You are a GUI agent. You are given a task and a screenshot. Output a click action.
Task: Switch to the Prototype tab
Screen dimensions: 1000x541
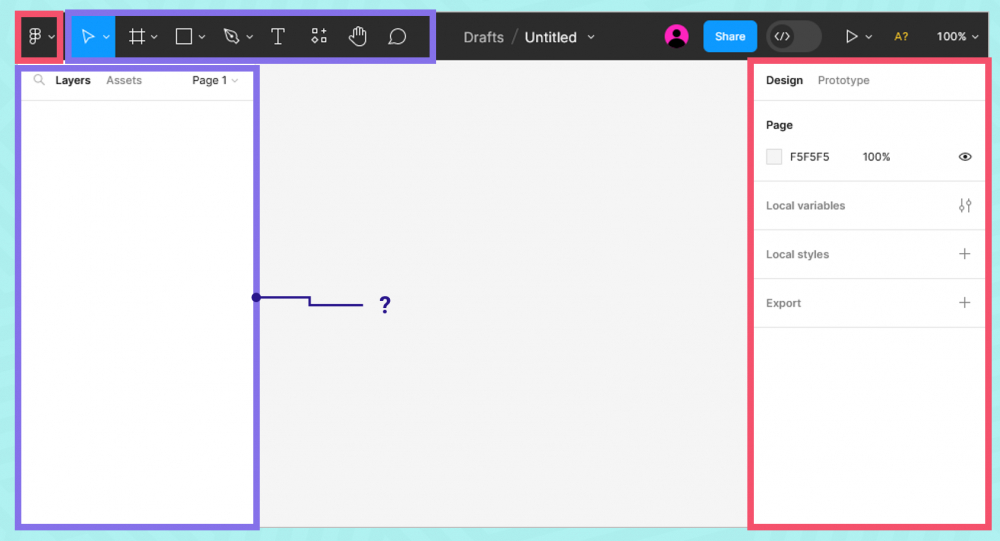tap(843, 81)
